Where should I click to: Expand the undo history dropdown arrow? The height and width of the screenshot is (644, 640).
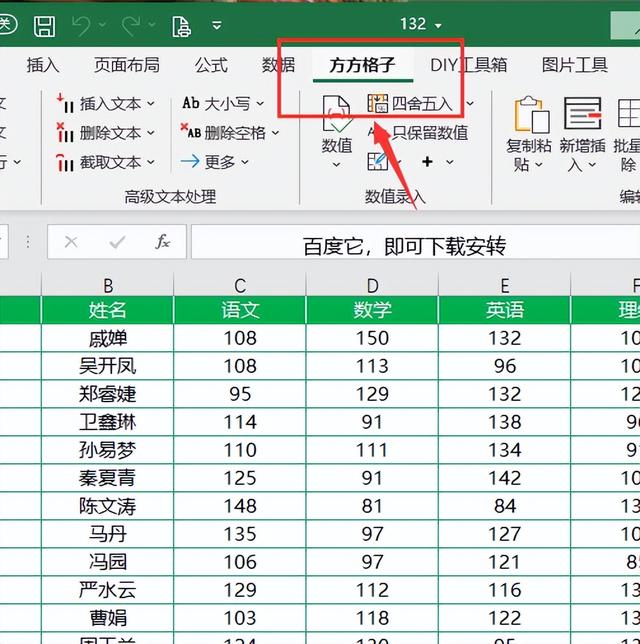[102, 25]
